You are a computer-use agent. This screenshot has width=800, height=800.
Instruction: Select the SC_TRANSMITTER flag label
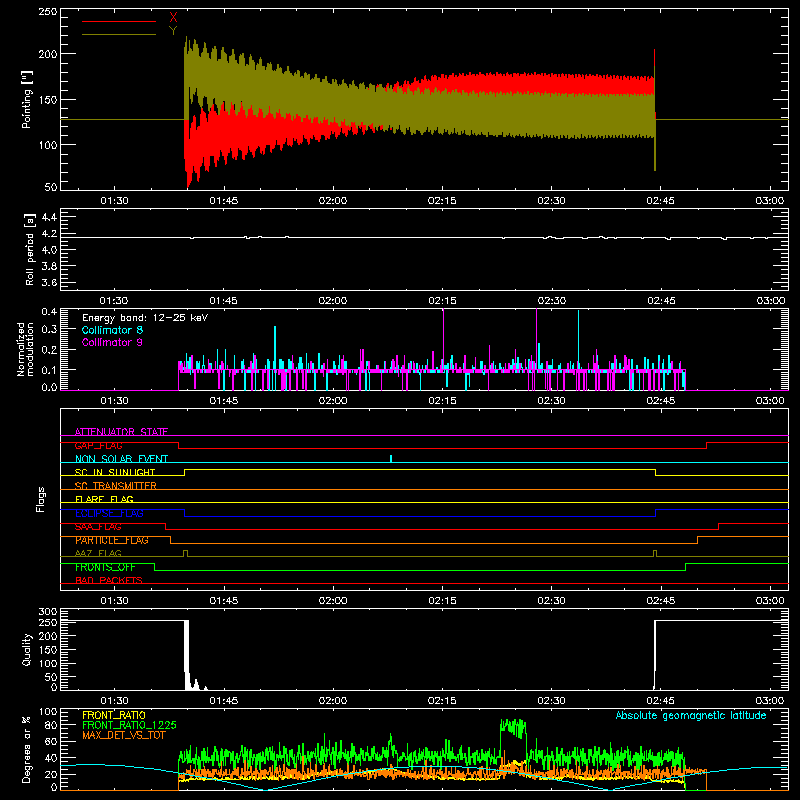point(115,485)
